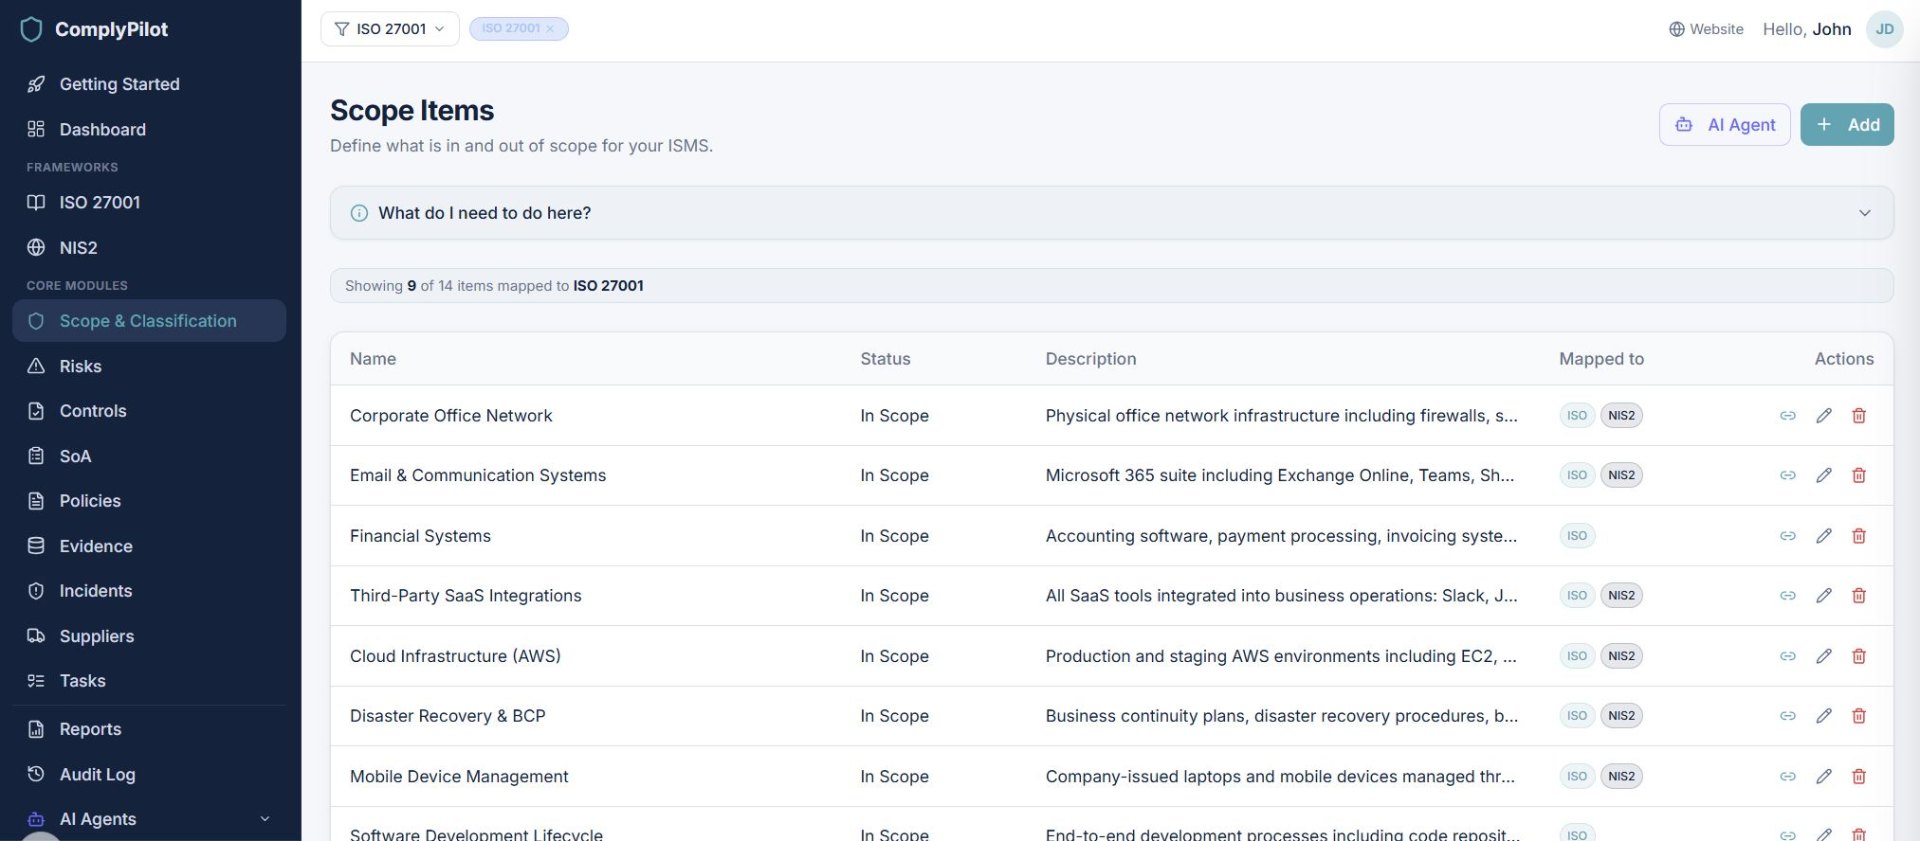Go to Suppliers in the sidebar
Viewport: 1920px width, 841px height.
pos(150,636)
